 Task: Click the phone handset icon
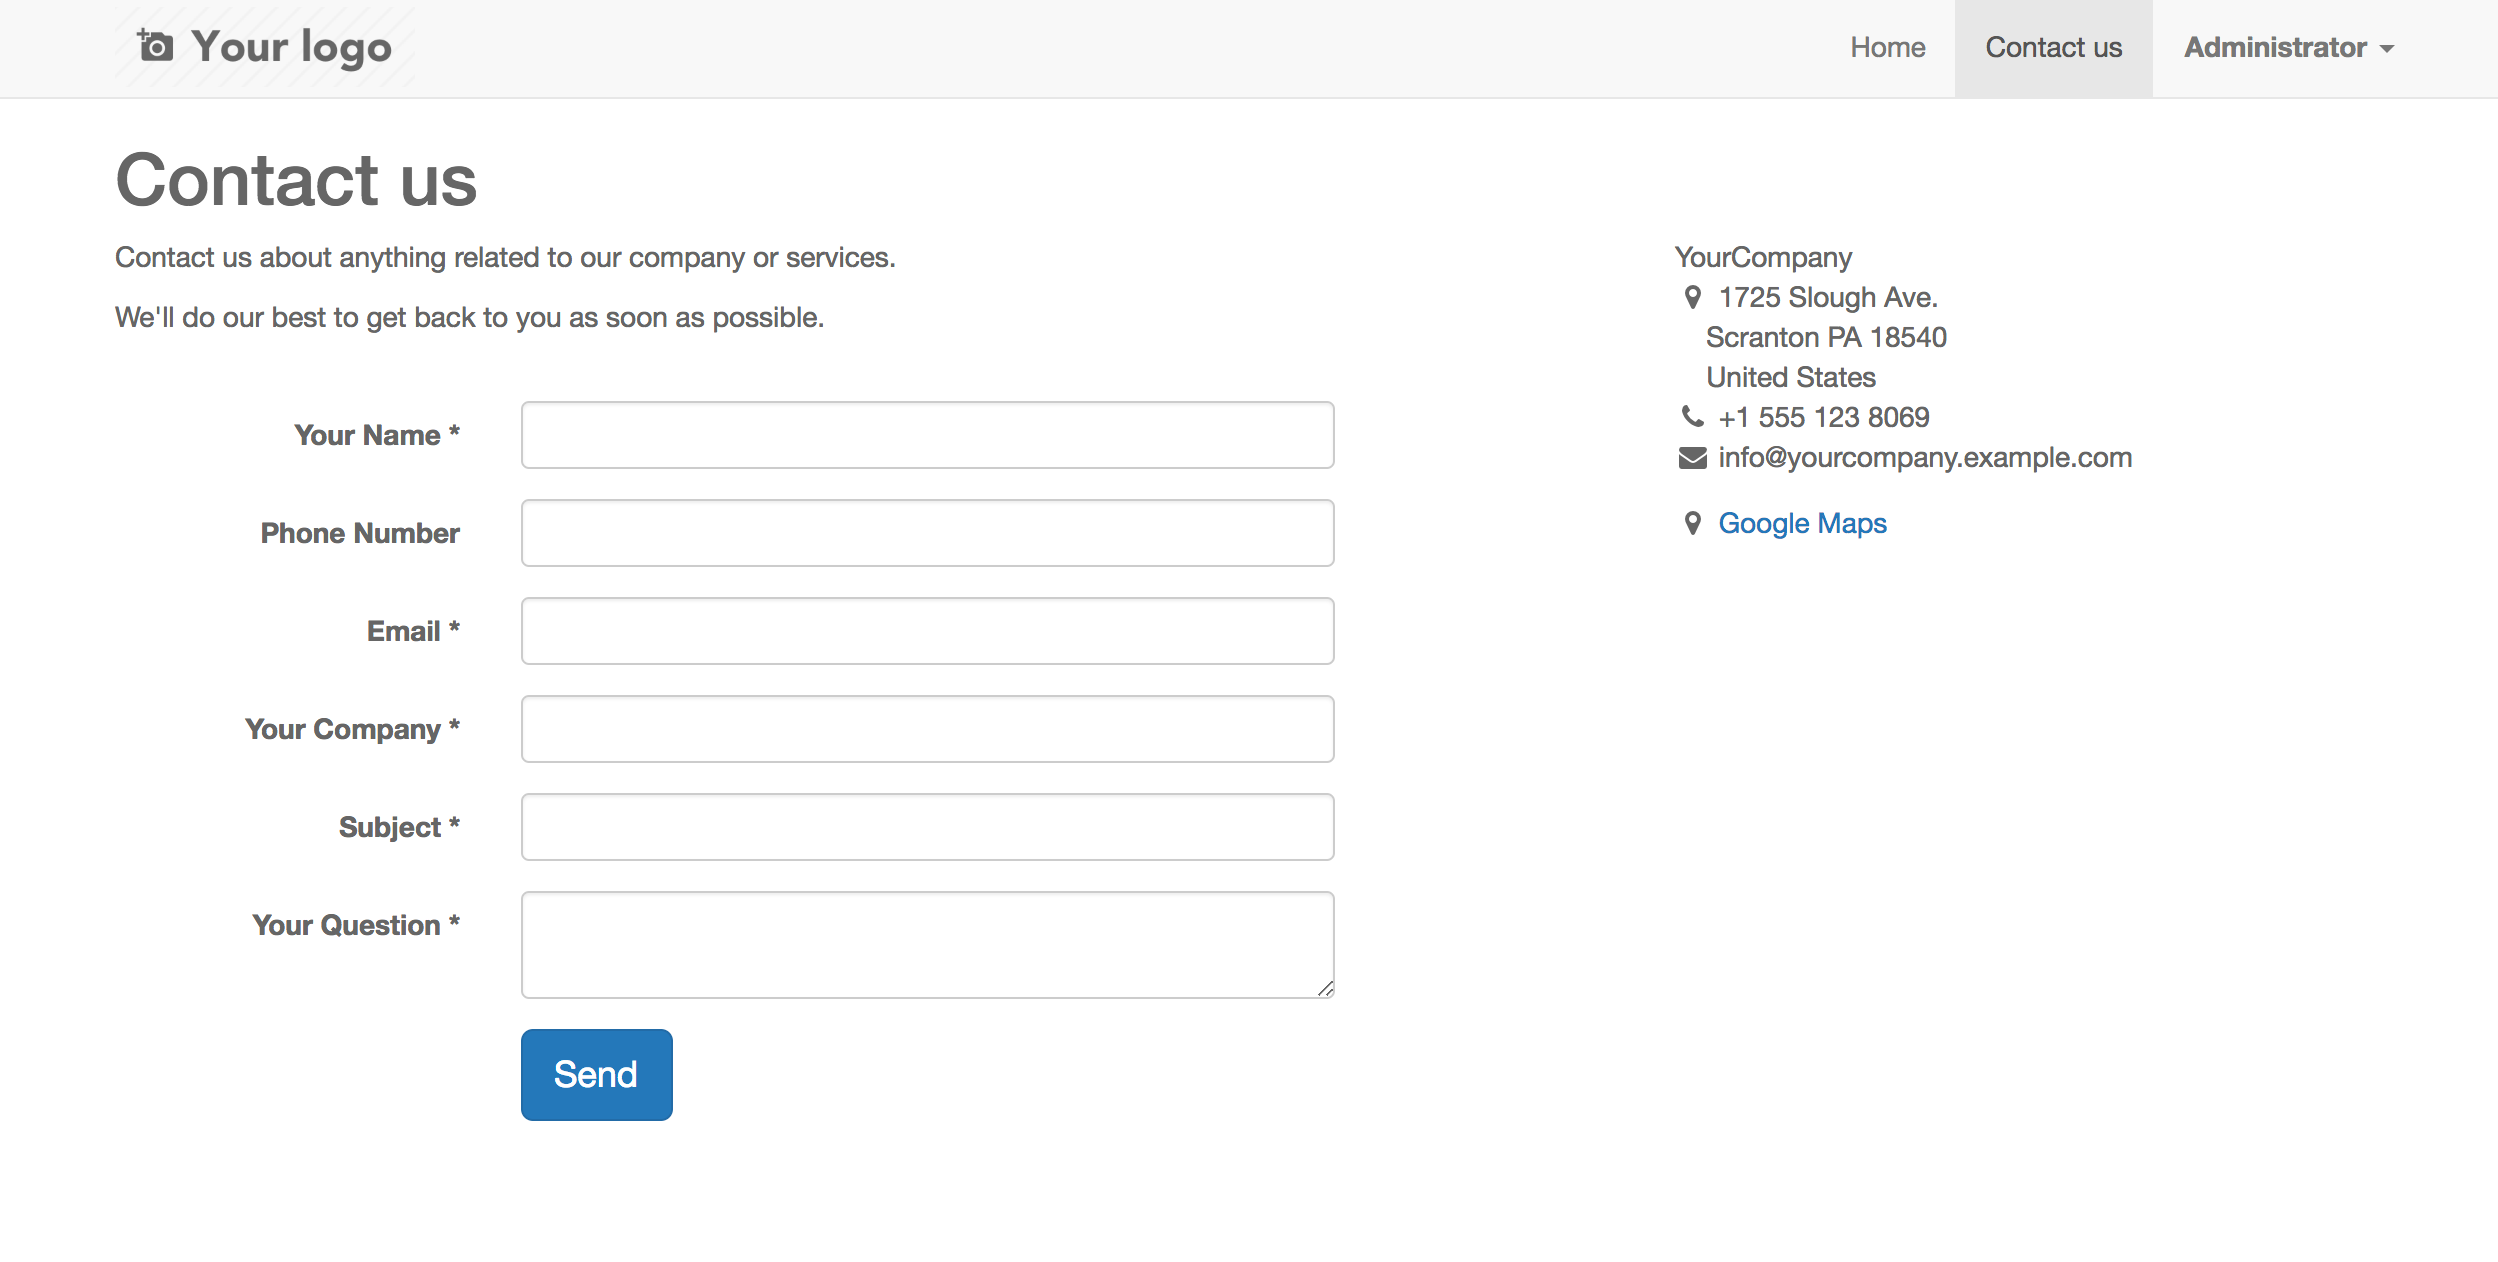[x=1692, y=416]
